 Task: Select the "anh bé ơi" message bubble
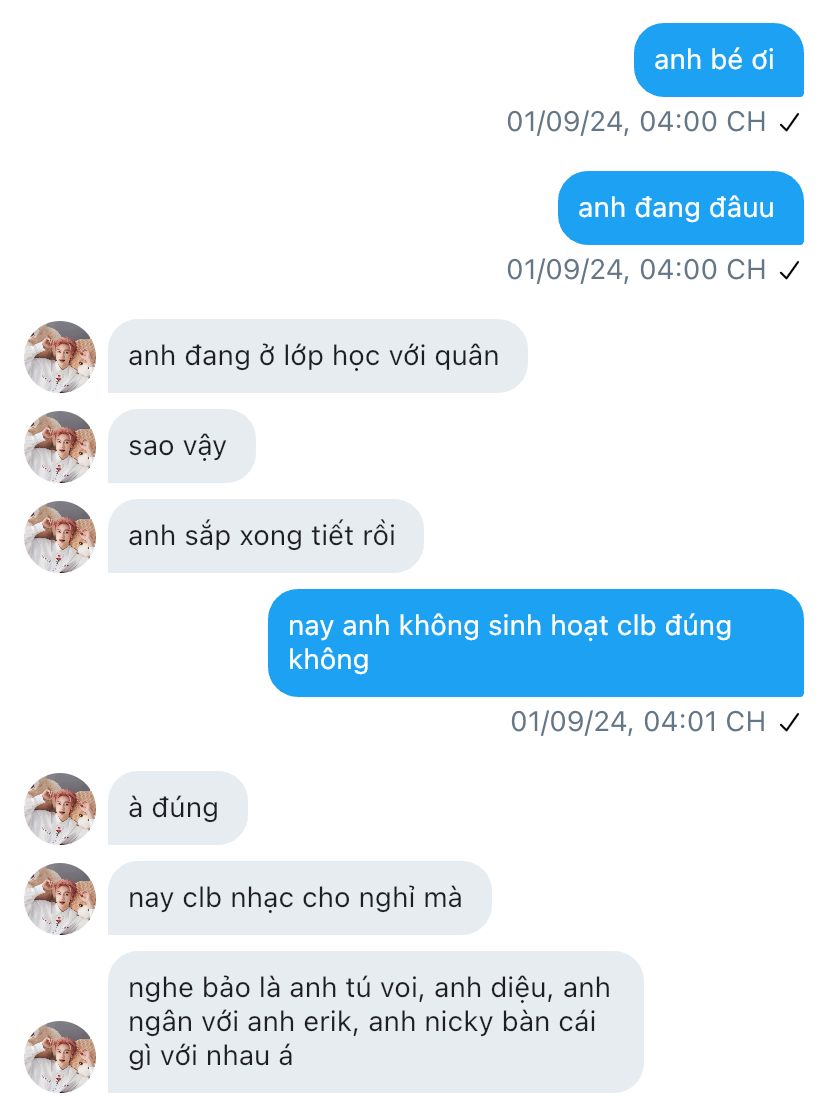pyautogui.click(x=718, y=60)
